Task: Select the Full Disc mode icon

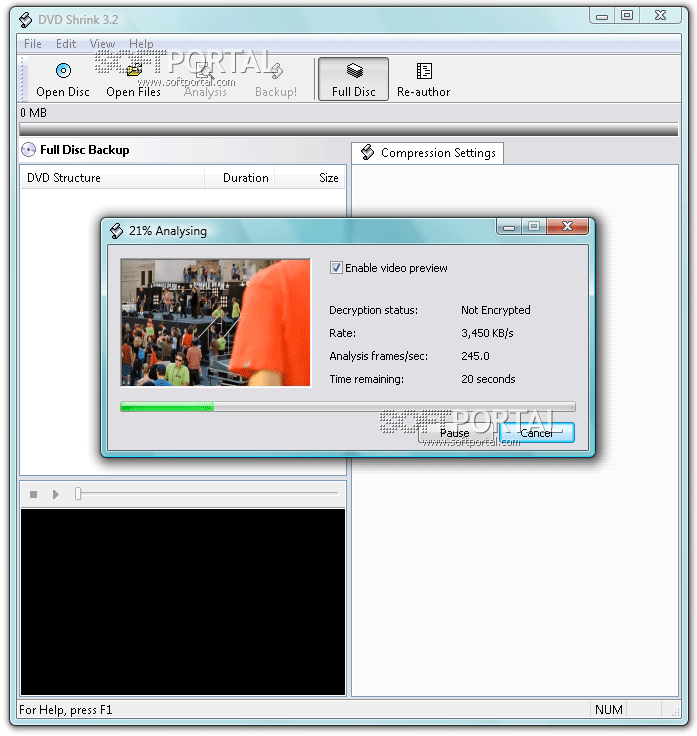Action: [x=353, y=71]
